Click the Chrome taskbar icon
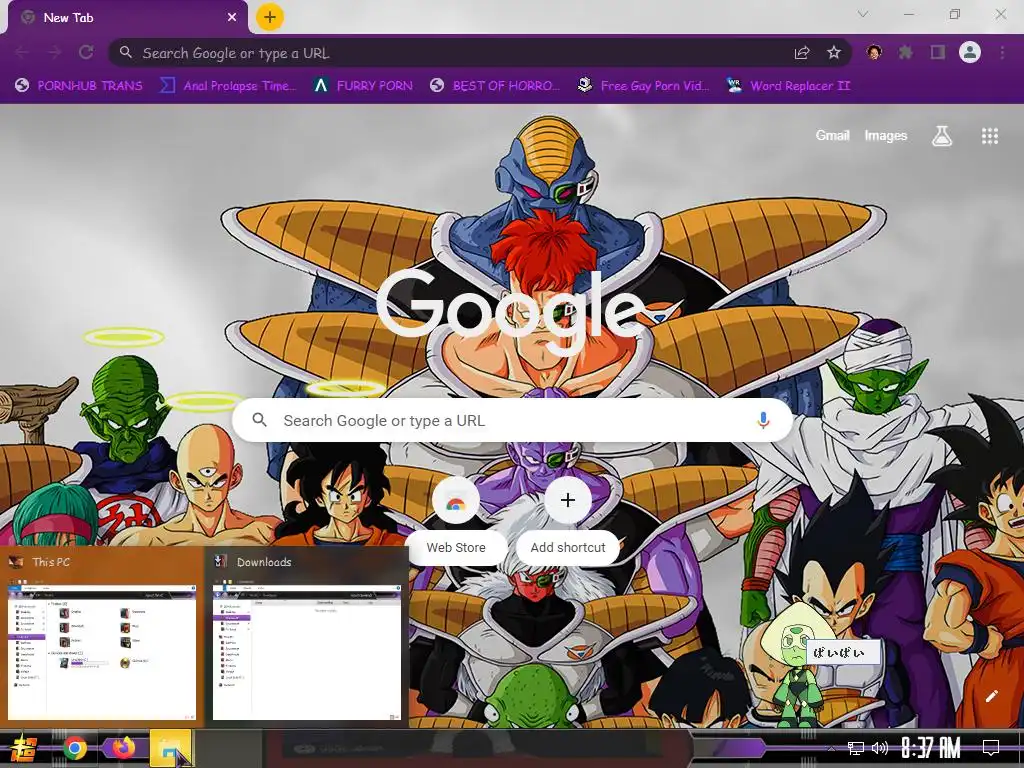The height and width of the screenshot is (768, 1024). click(75, 748)
